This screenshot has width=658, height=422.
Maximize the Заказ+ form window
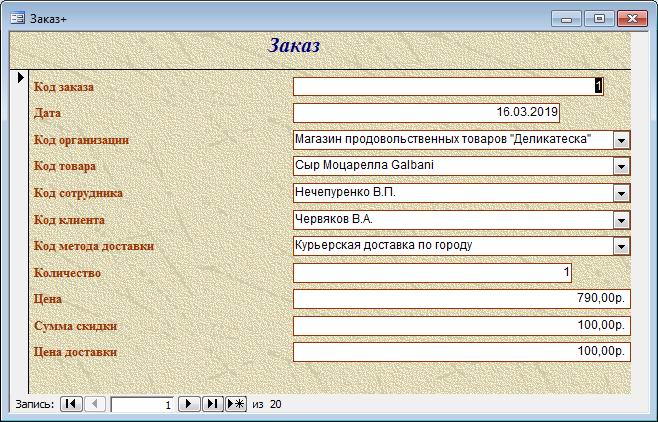point(599,18)
